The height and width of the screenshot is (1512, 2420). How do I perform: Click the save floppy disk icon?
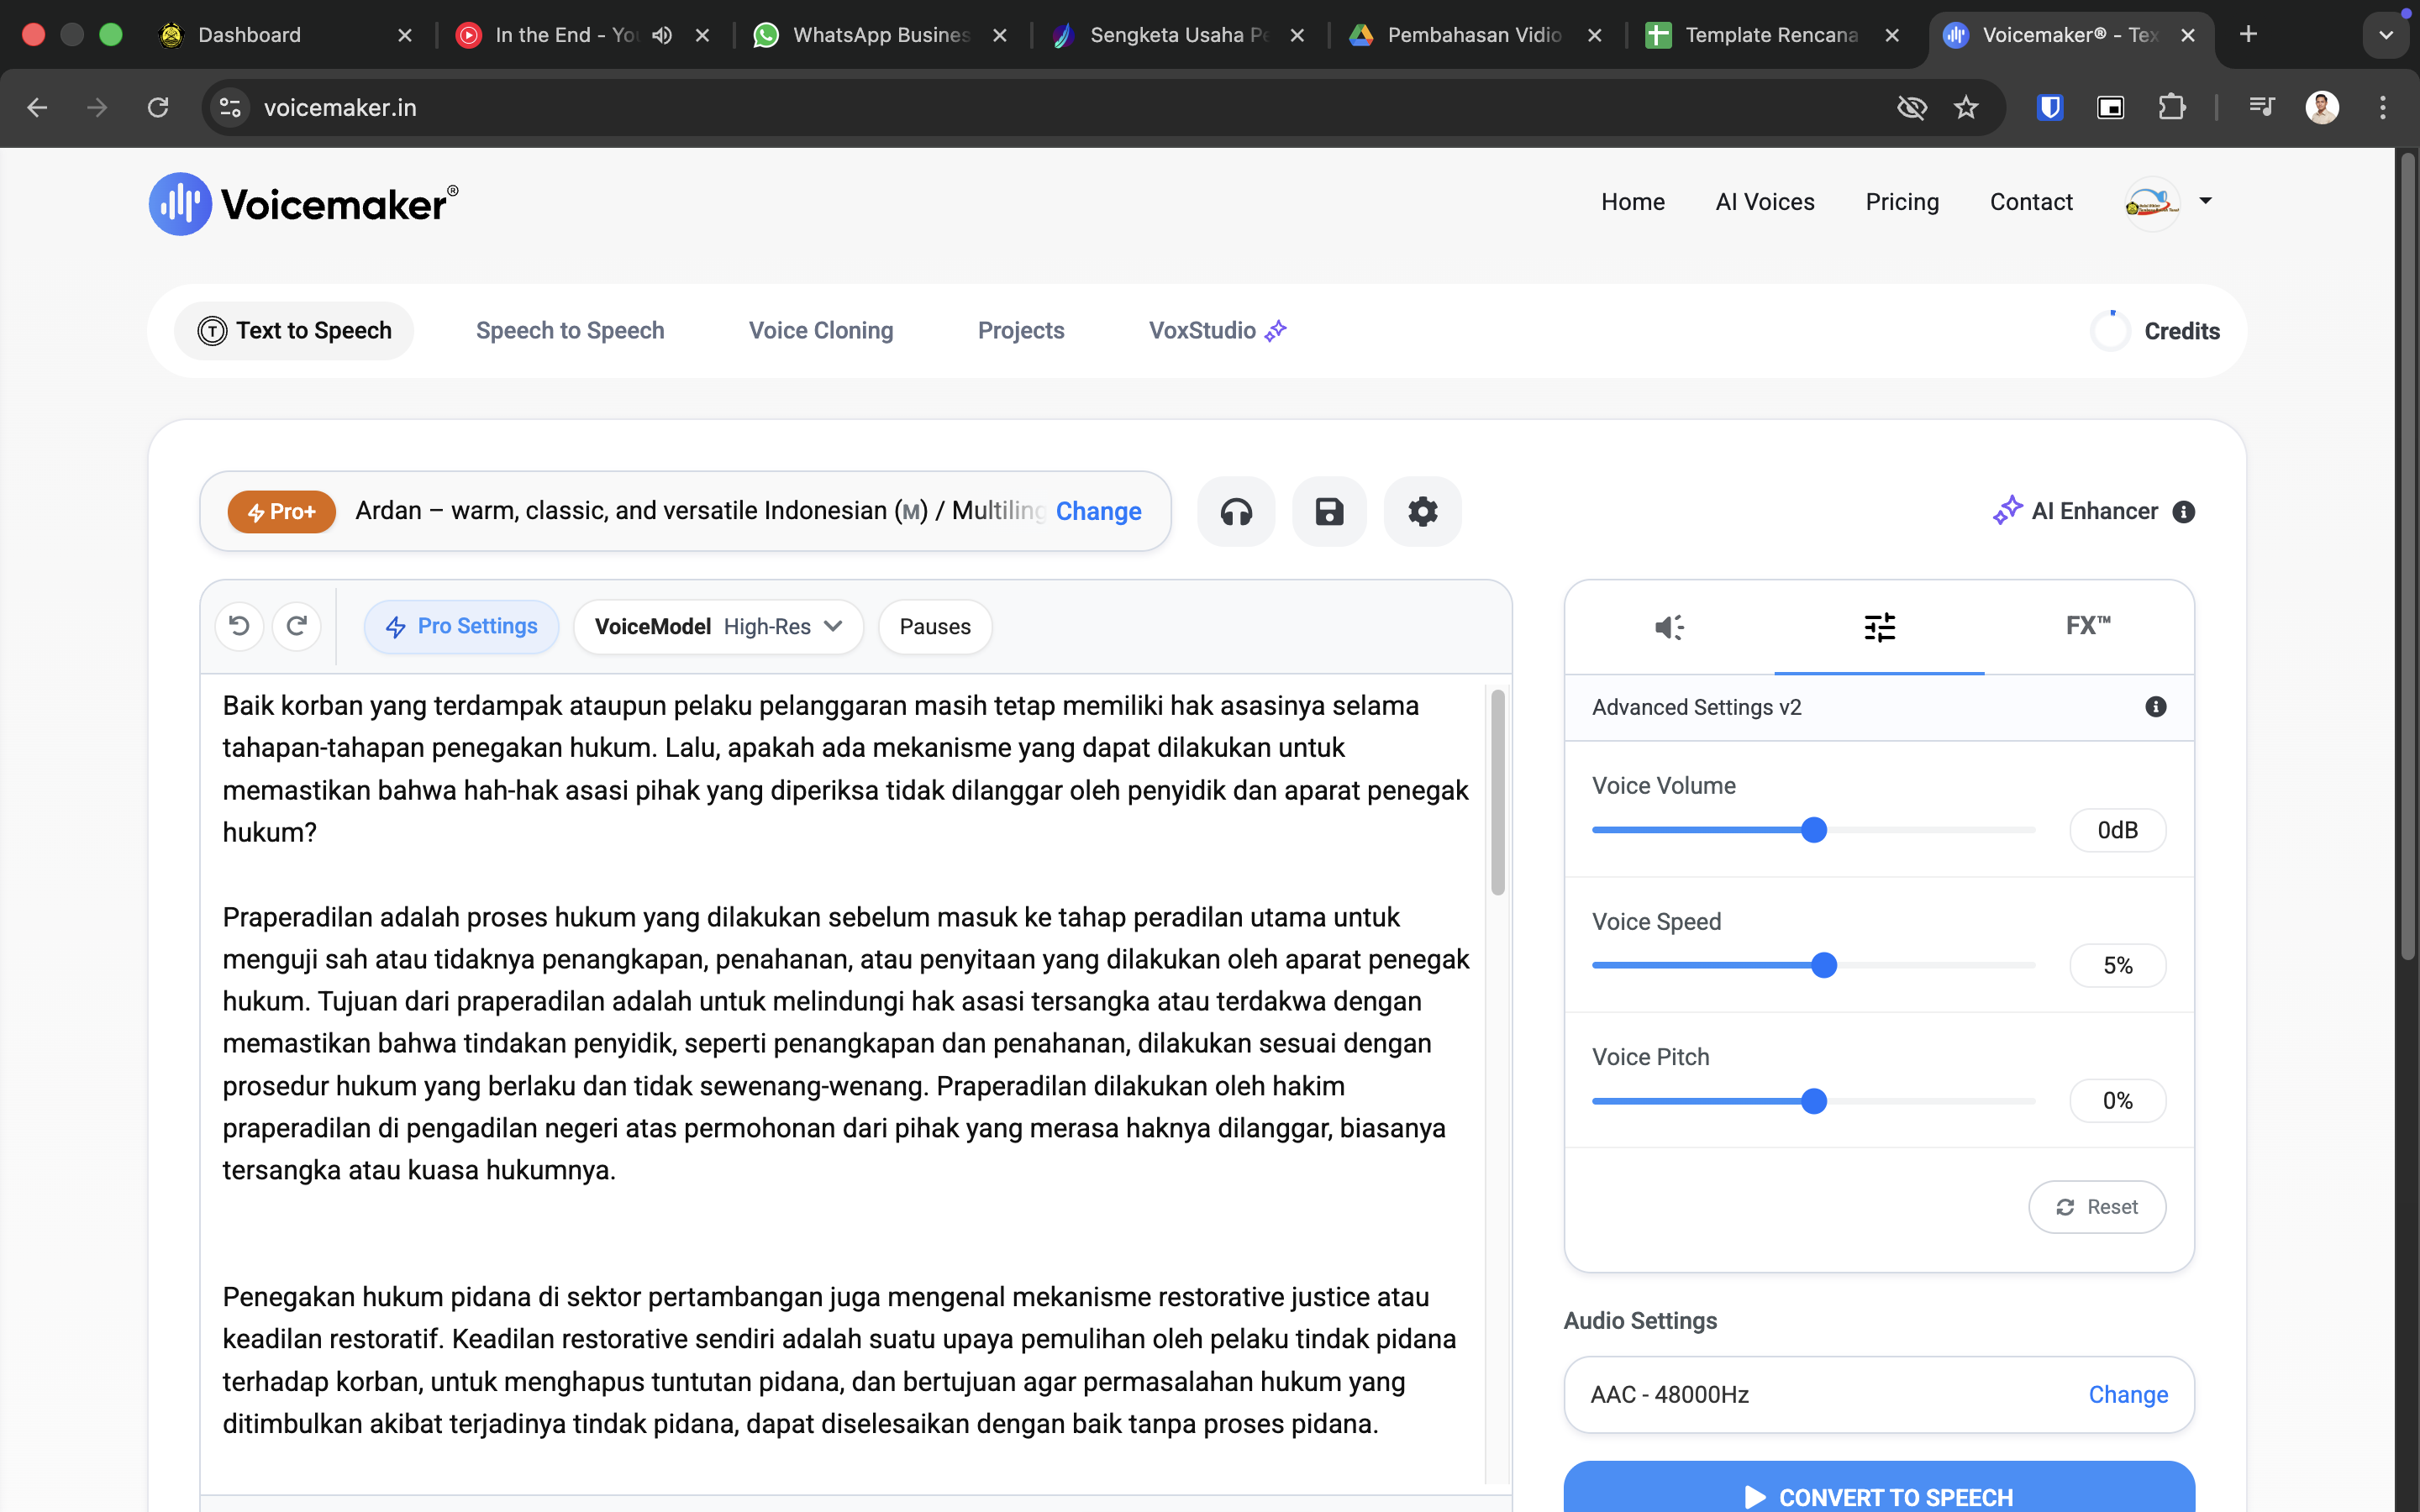click(1329, 512)
